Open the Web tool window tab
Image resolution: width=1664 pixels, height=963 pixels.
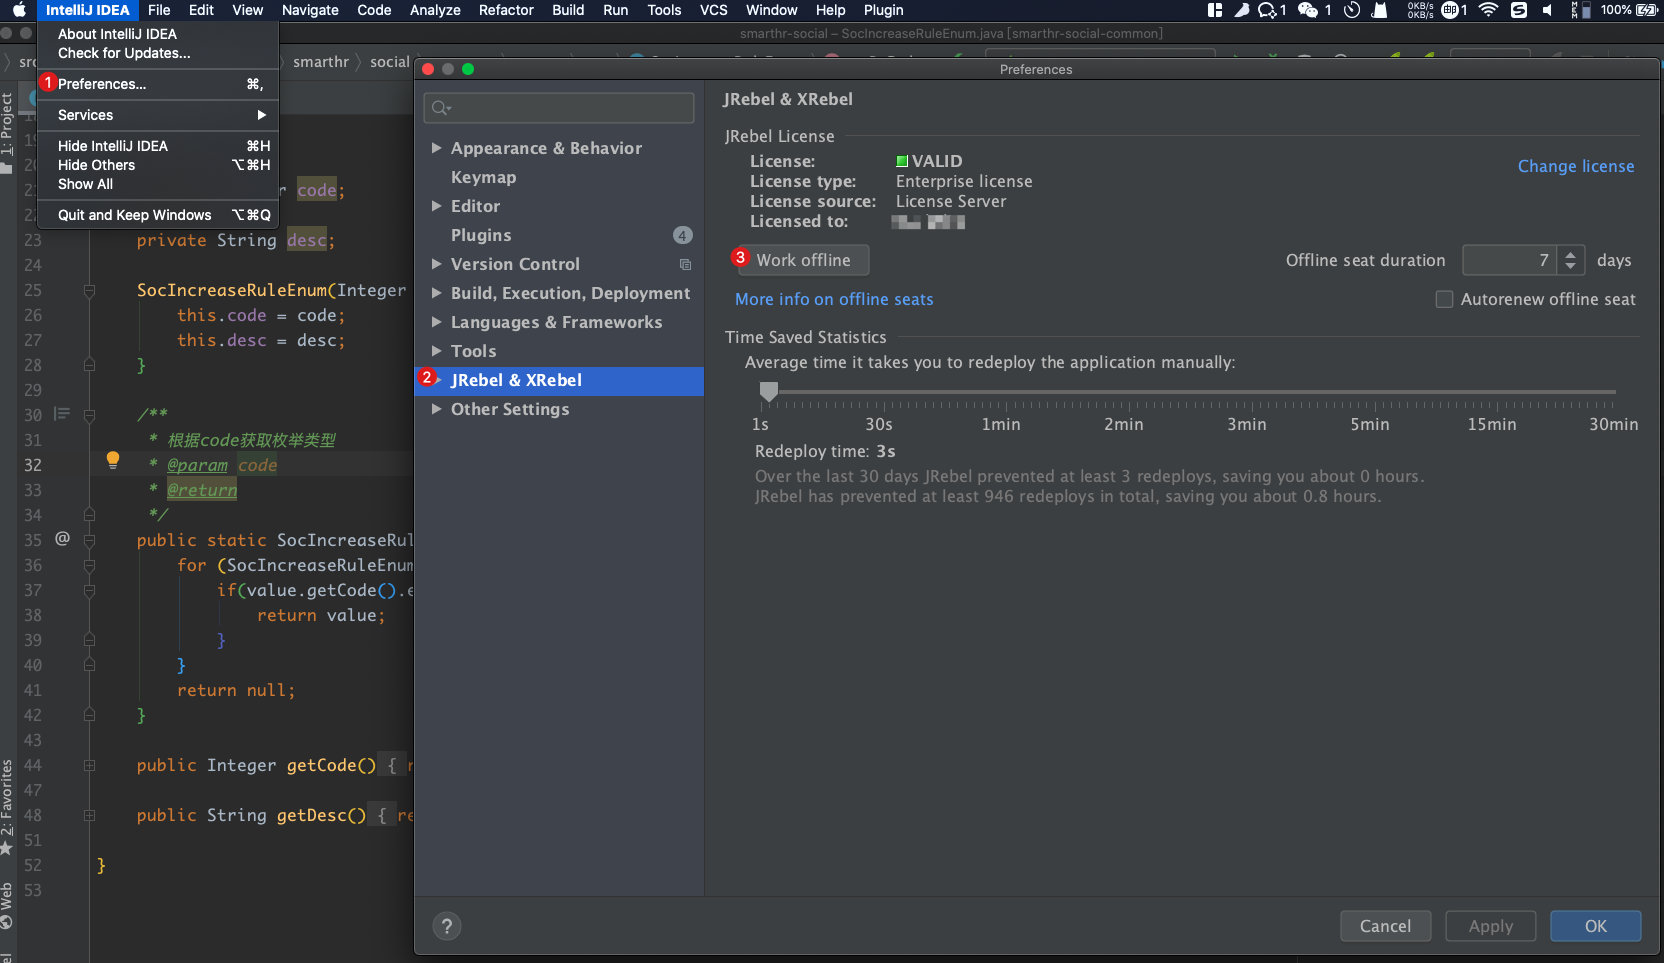pyautogui.click(x=7, y=907)
